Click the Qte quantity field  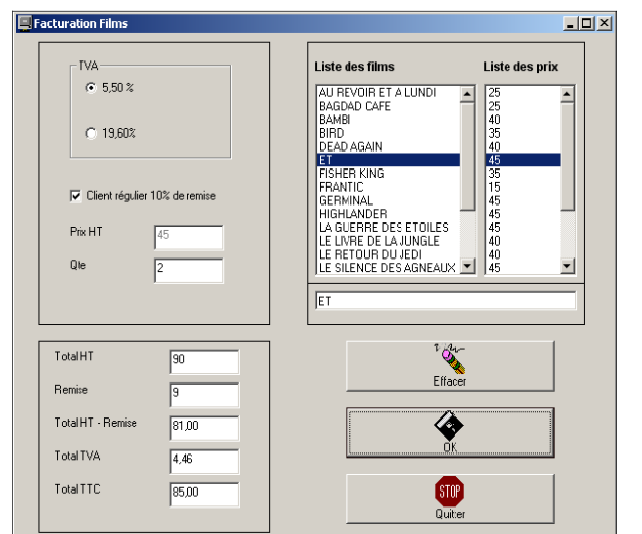[x=189, y=270]
